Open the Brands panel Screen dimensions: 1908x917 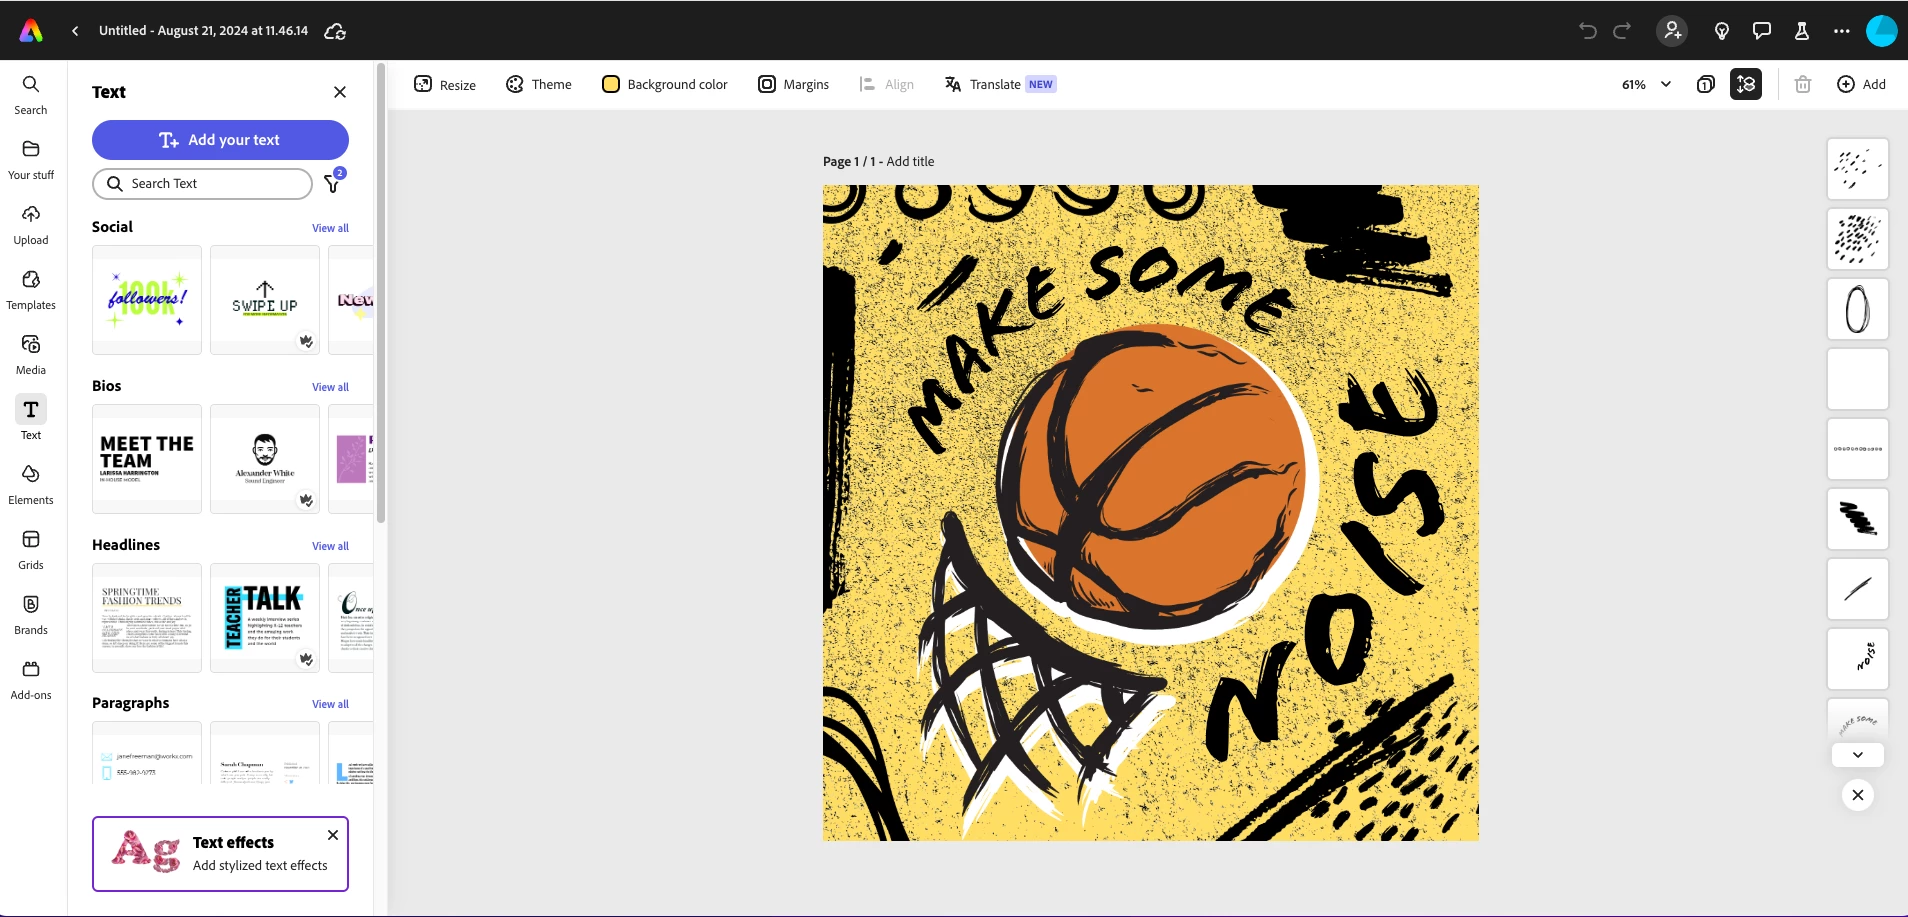(x=31, y=615)
